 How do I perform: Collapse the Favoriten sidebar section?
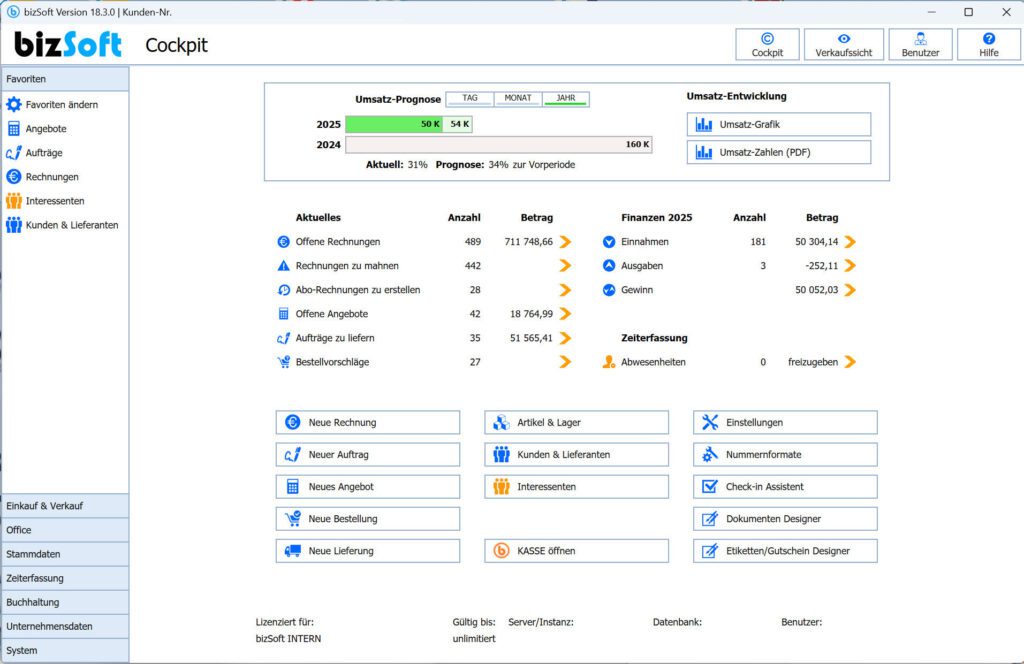65,79
